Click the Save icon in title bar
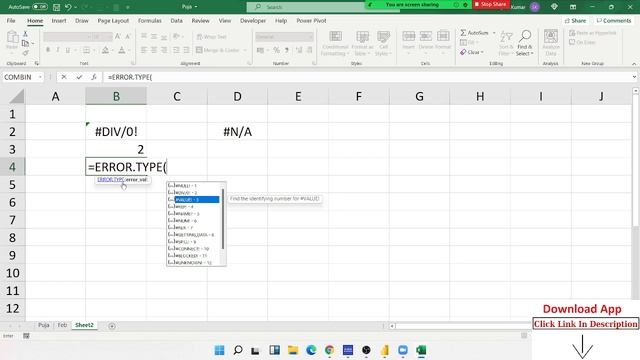 [x=56, y=7]
